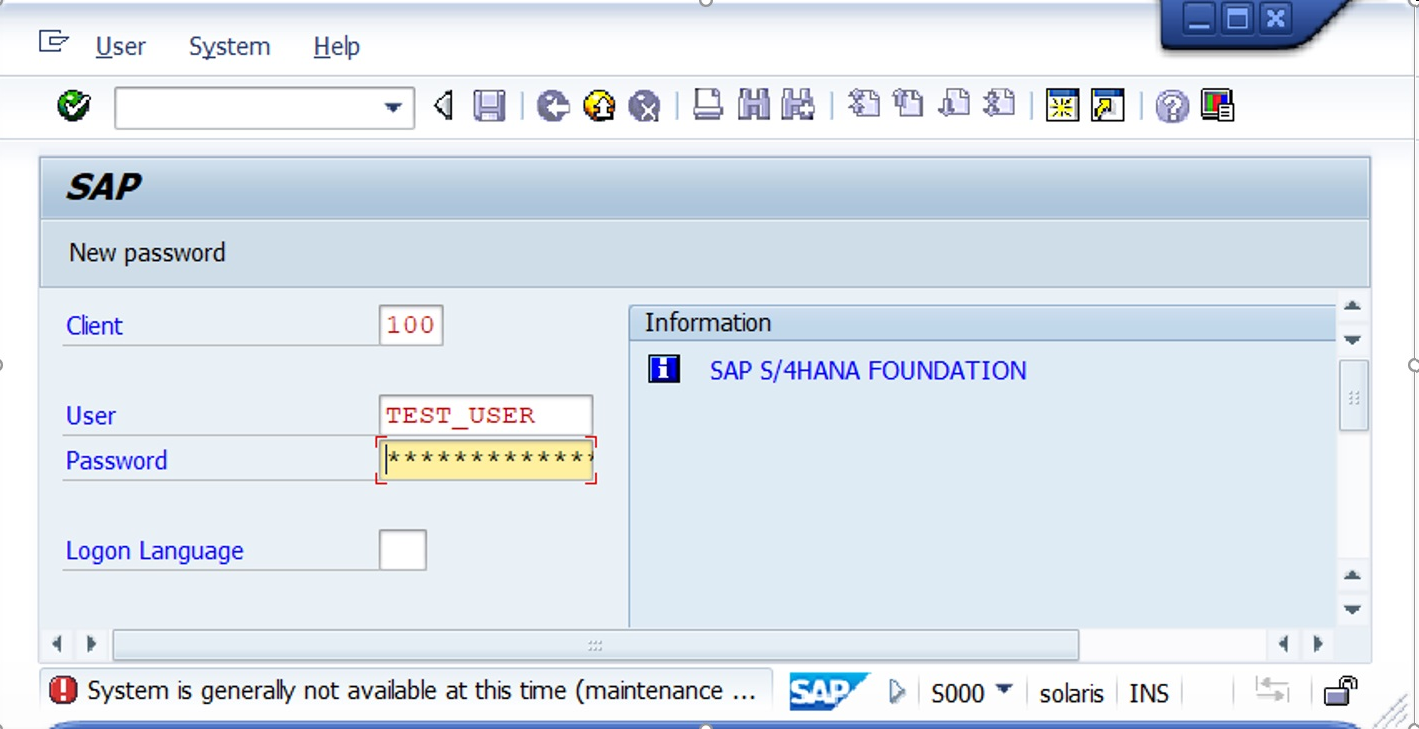Open the System menu
Image resolution: width=1419 pixels, height=729 pixels.
(229, 46)
